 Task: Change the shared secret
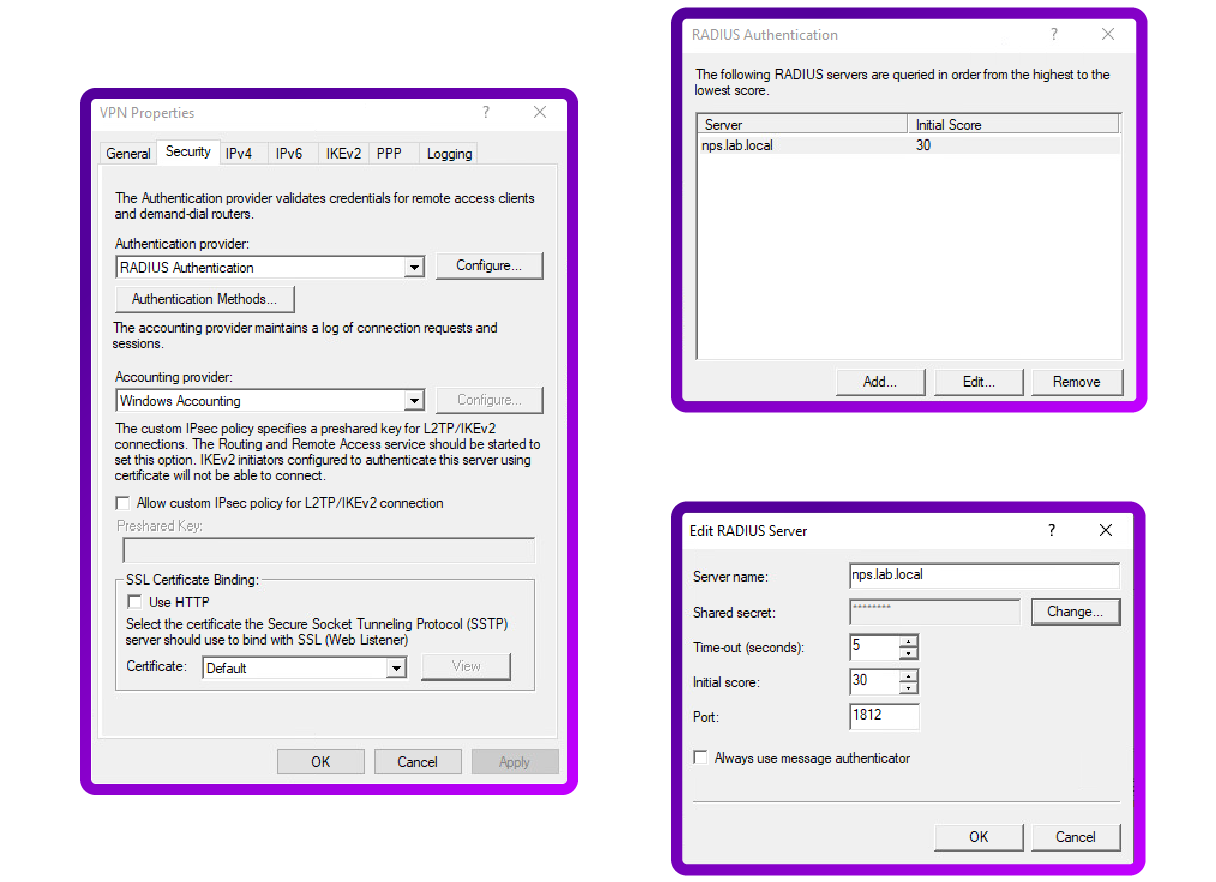click(x=1075, y=611)
